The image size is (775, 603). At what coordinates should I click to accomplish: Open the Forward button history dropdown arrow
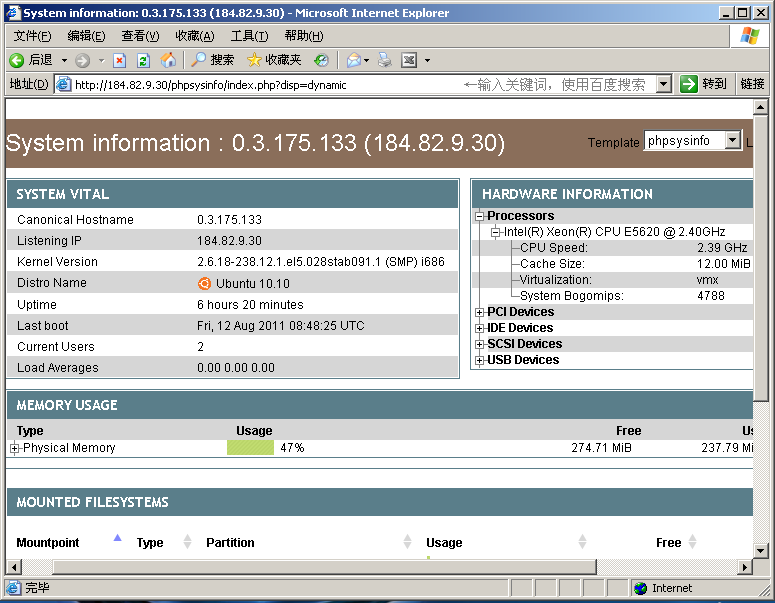[x=101, y=60]
